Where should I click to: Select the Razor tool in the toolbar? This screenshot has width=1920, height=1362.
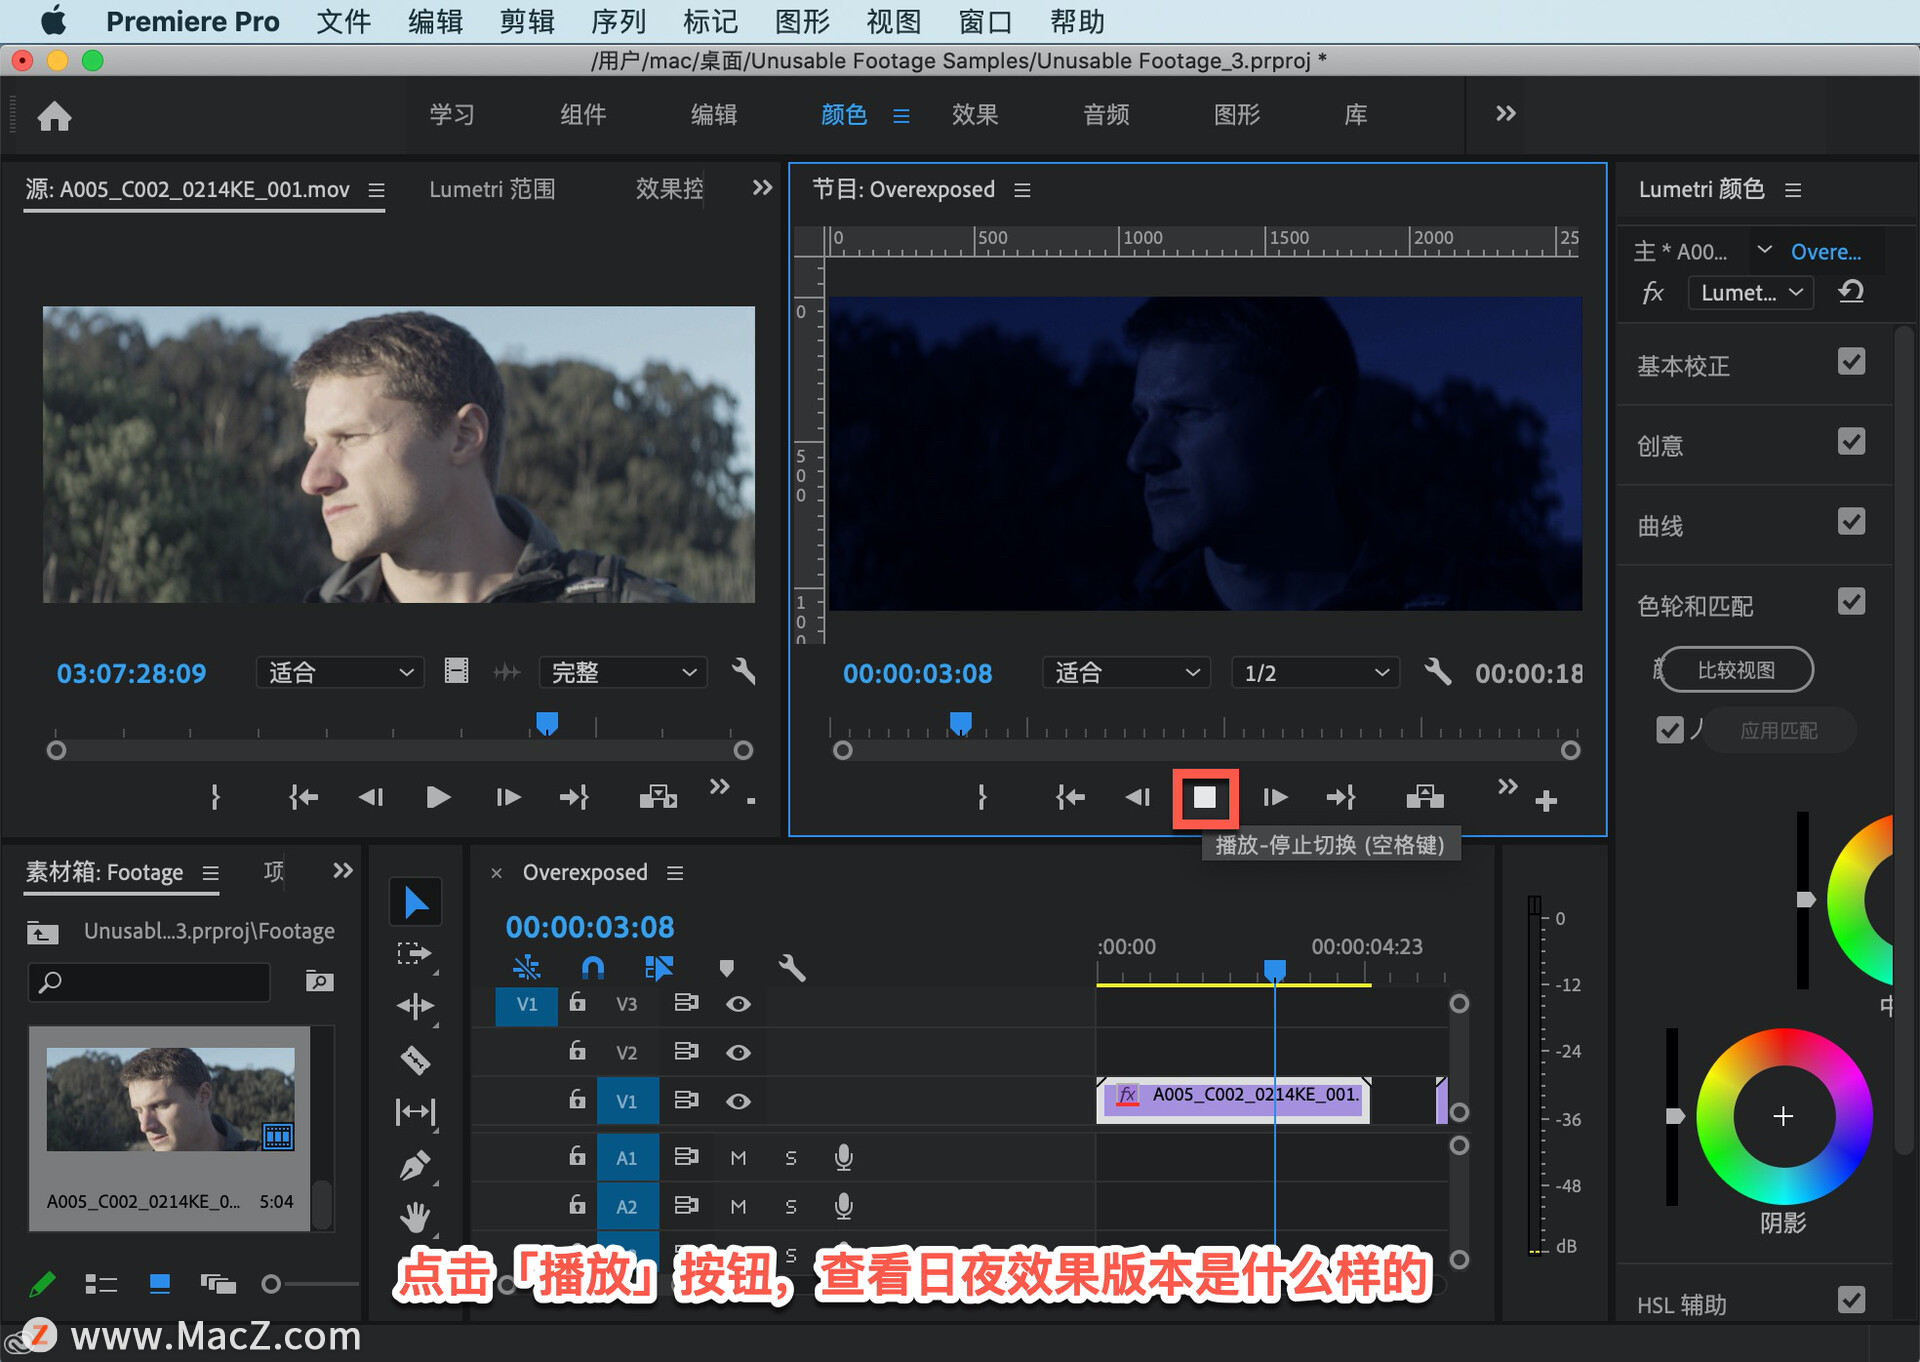[x=415, y=1059]
